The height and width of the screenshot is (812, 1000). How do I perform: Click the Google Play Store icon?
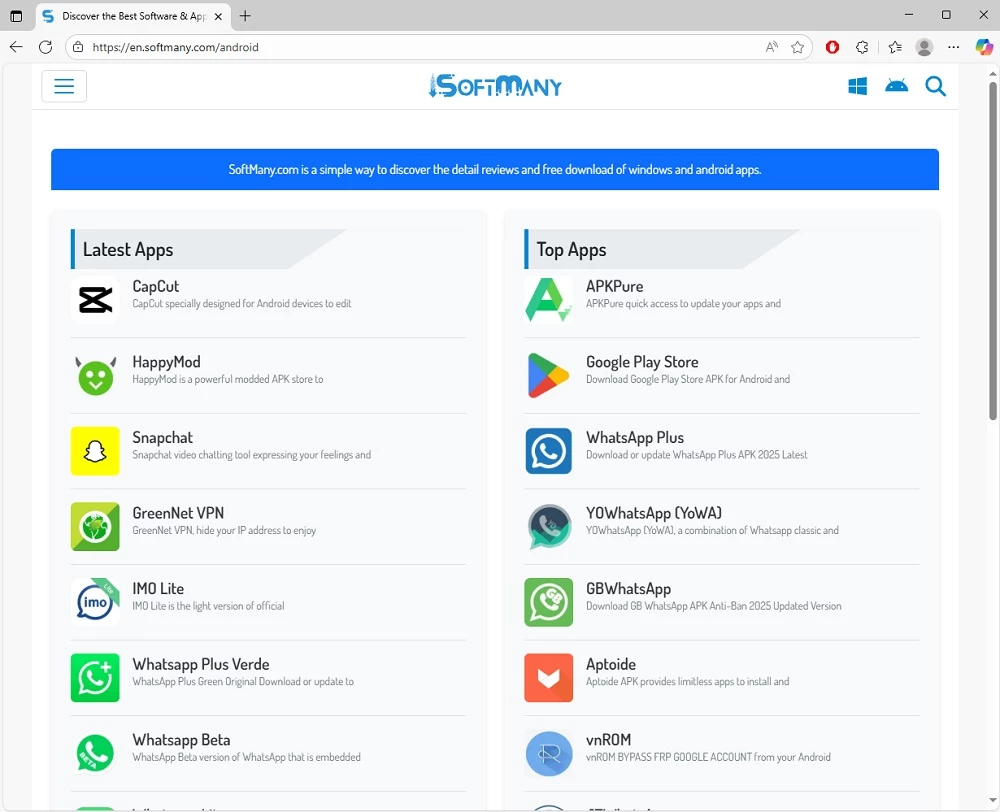tap(549, 375)
